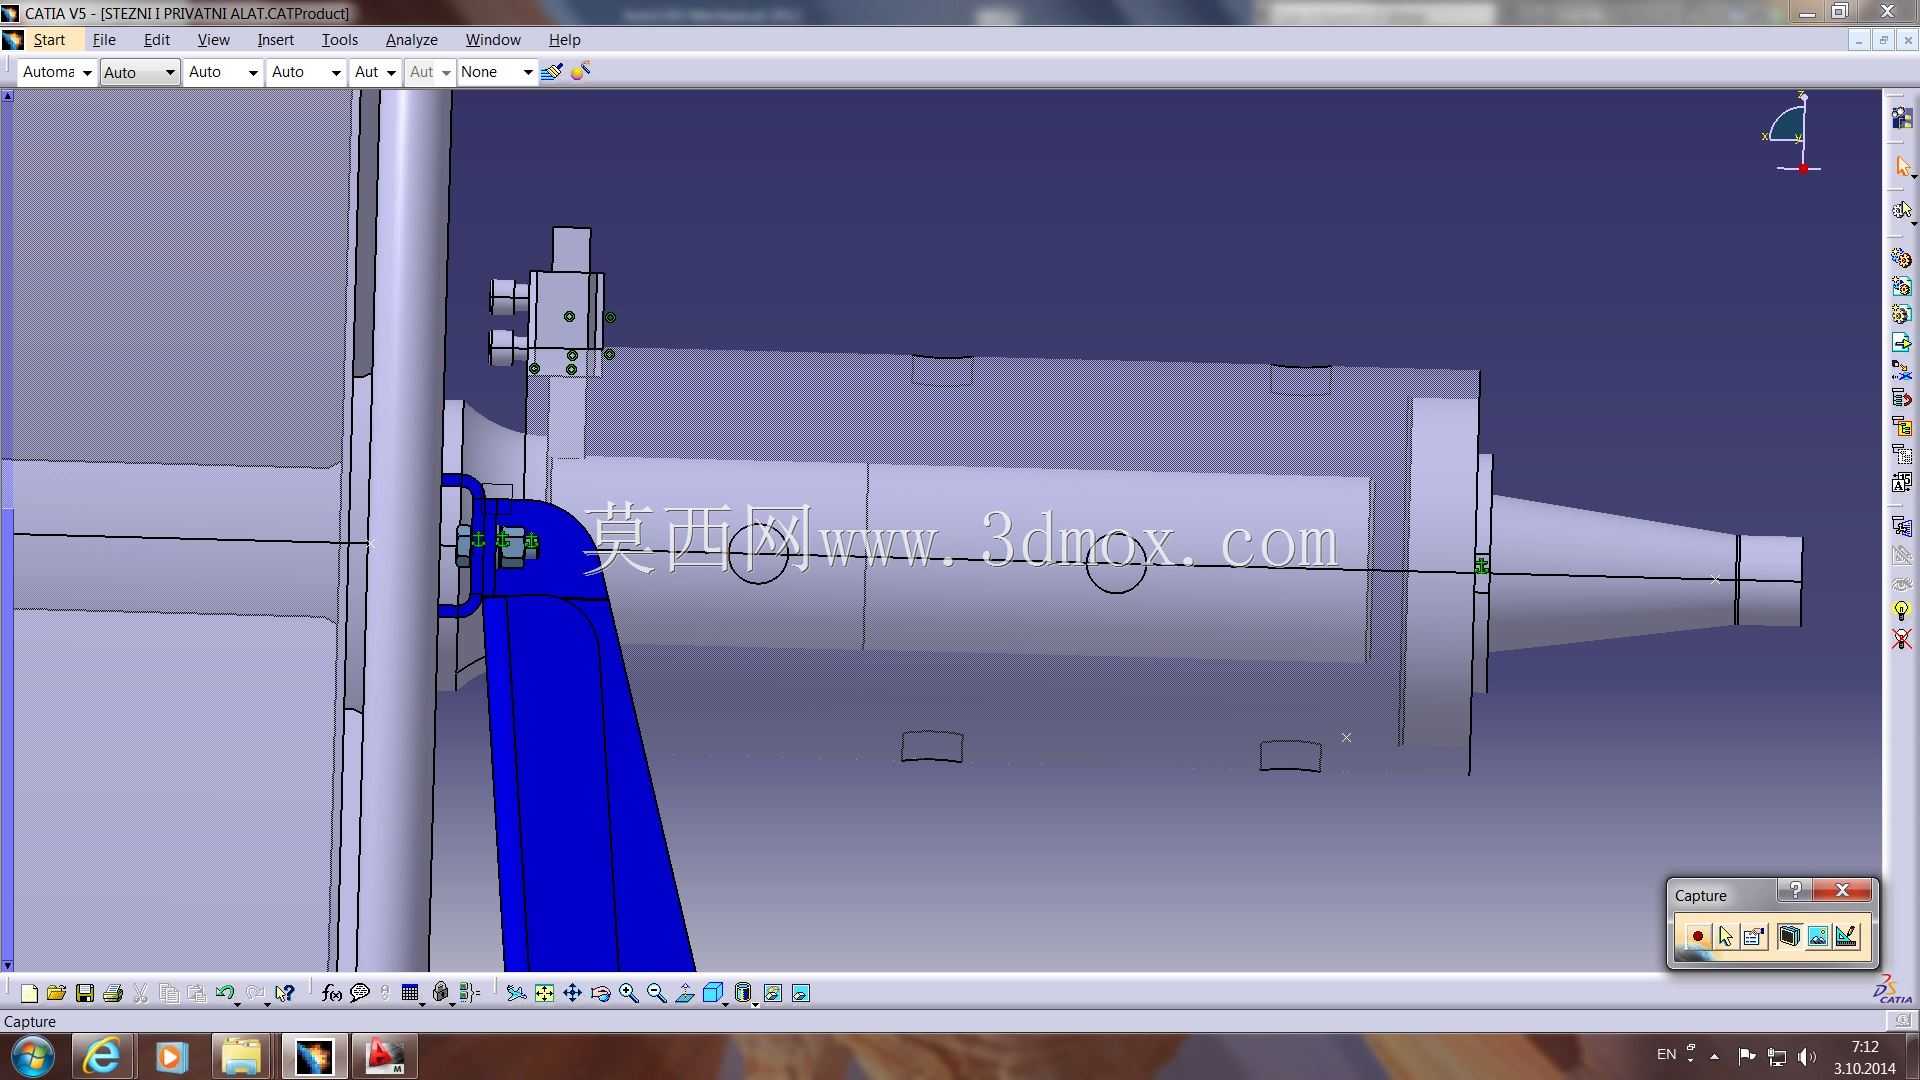Click the Generate Numbering icon

[x=1901, y=482]
